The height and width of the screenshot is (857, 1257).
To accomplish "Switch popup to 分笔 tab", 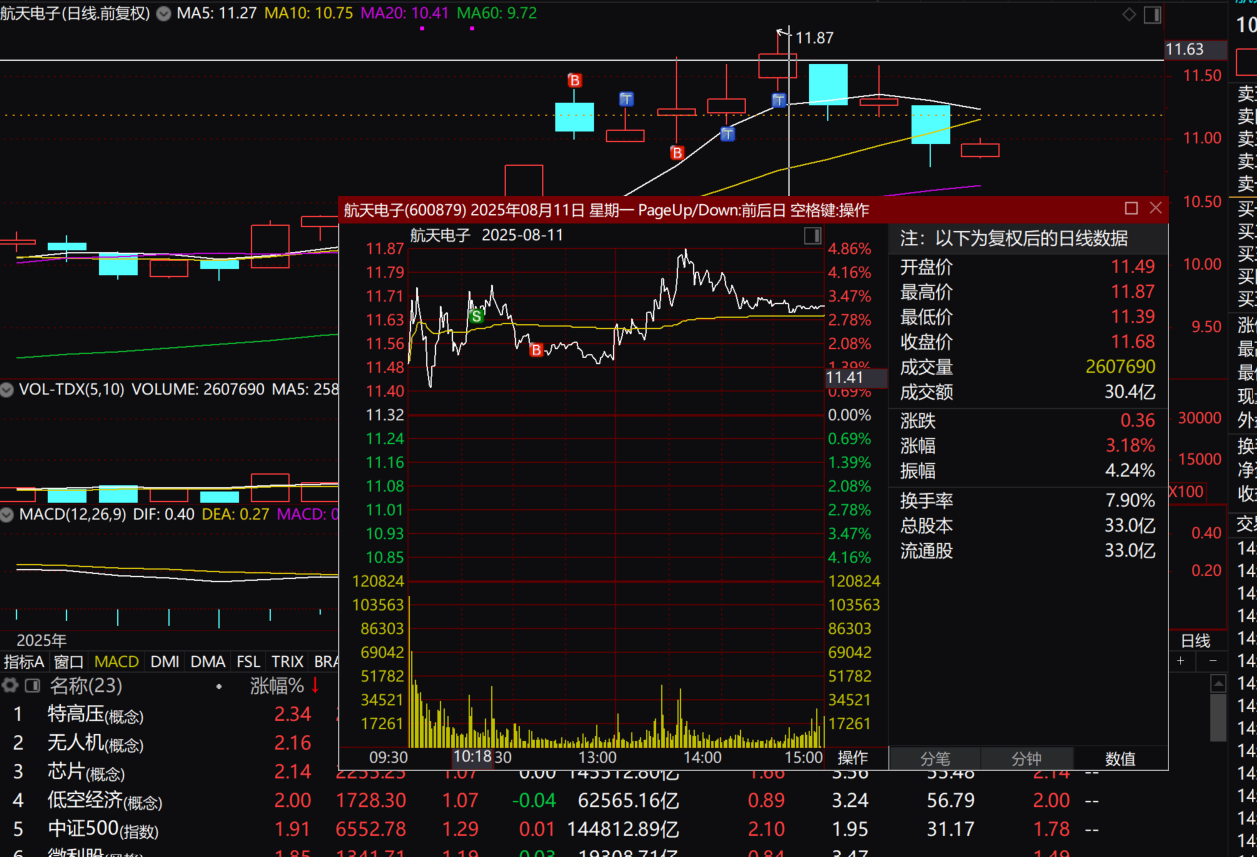I will 935,759.
